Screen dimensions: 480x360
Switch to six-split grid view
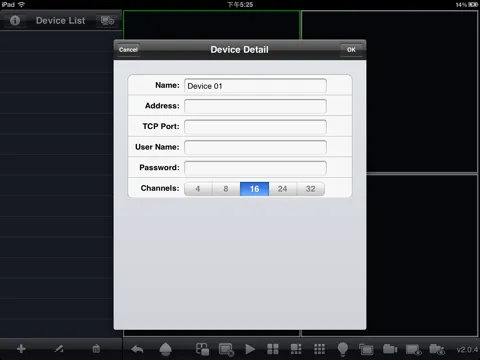(296, 349)
